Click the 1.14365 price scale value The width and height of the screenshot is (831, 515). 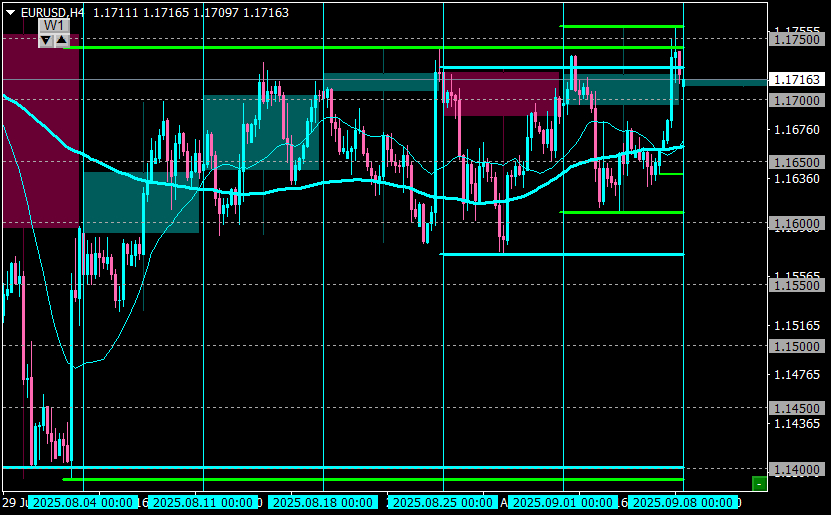(797, 424)
